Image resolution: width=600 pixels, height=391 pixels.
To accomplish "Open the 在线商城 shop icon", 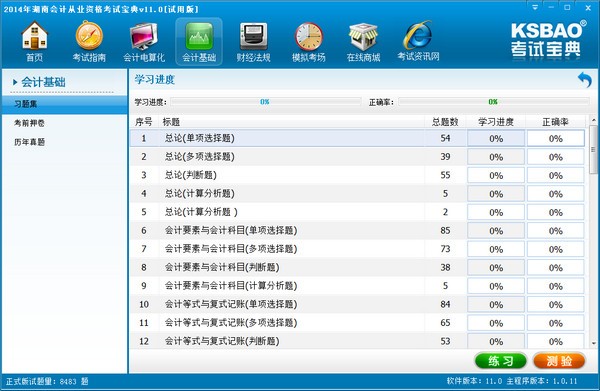I will (363, 42).
